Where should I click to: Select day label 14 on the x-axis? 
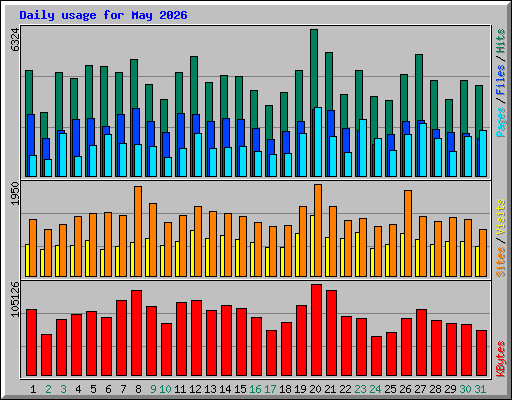[225, 389]
